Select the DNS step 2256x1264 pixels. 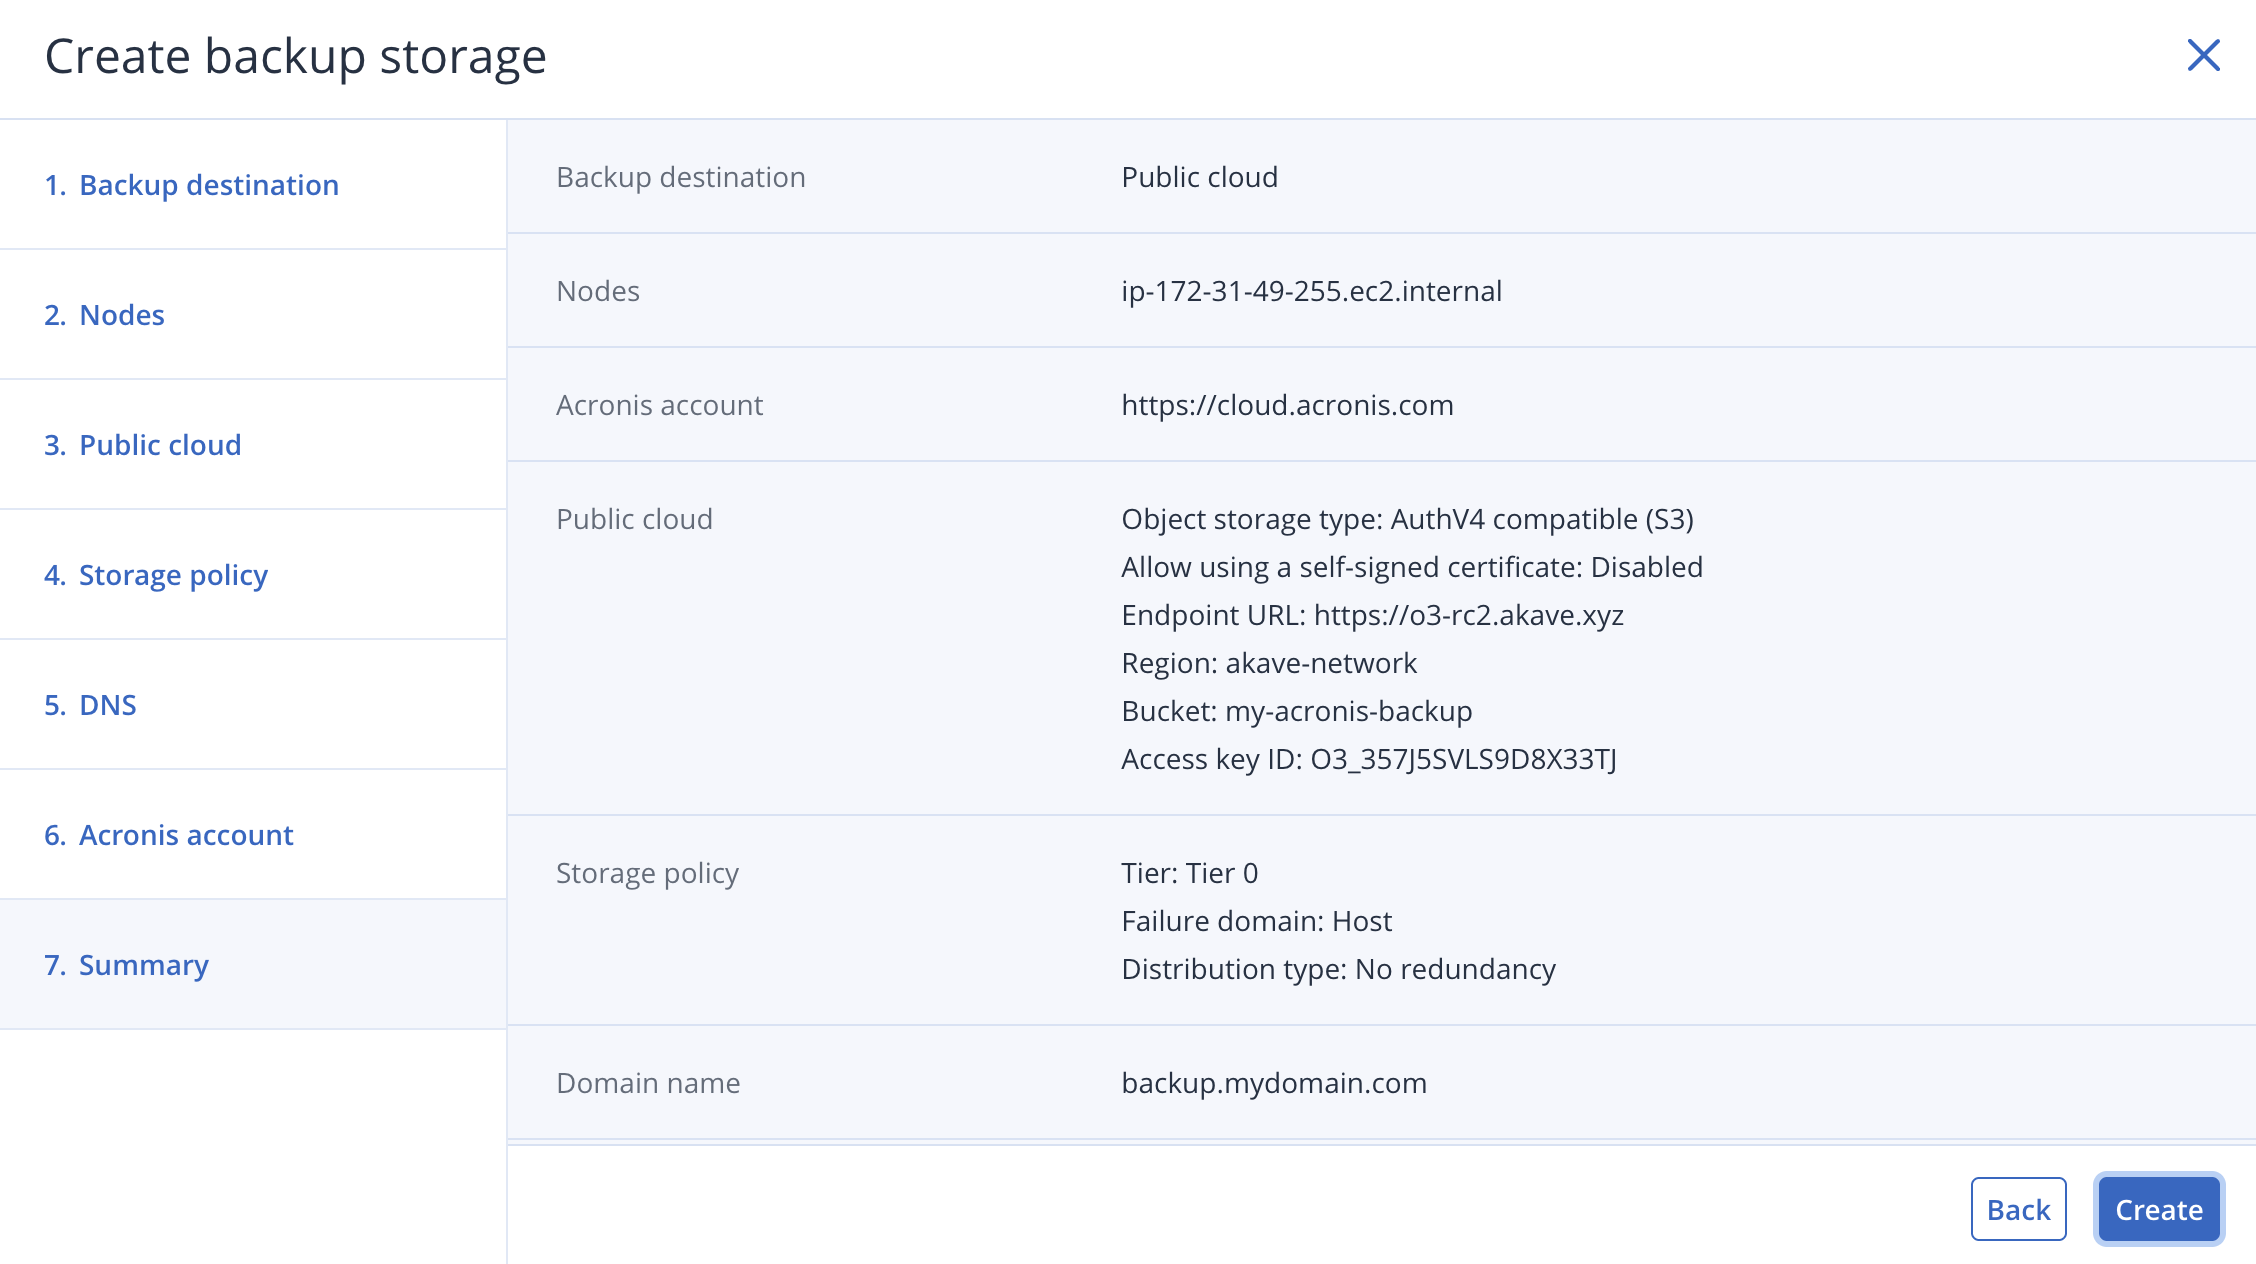coord(107,705)
